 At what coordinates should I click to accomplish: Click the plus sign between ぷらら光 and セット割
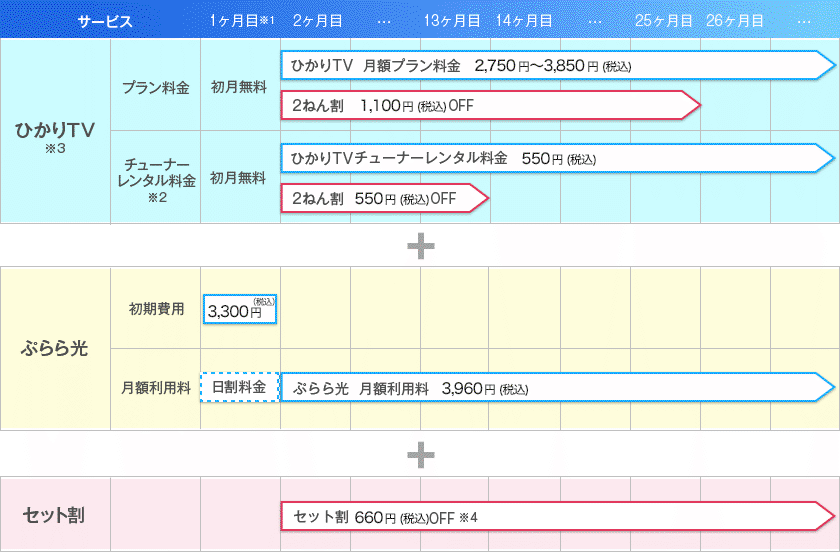[421, 455]
